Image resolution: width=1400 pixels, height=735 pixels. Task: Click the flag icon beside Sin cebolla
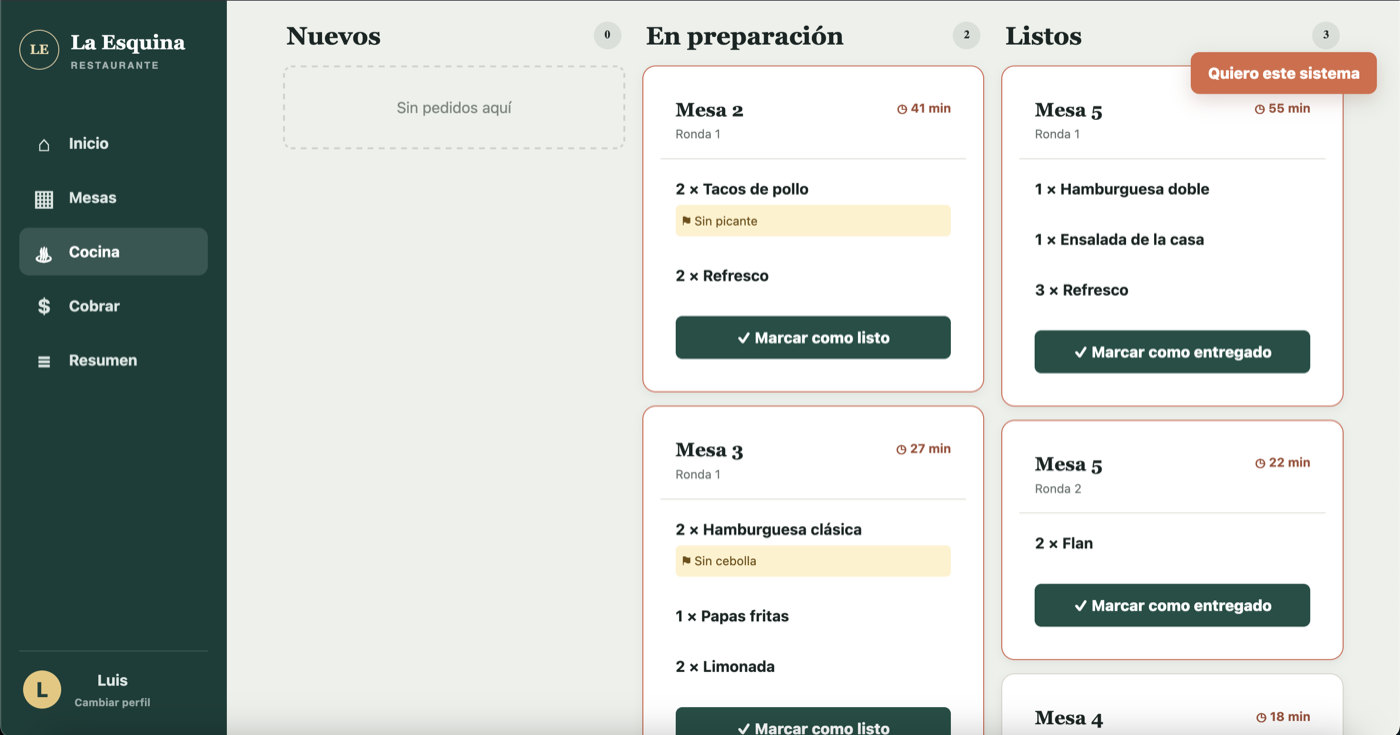click(686, 561)
